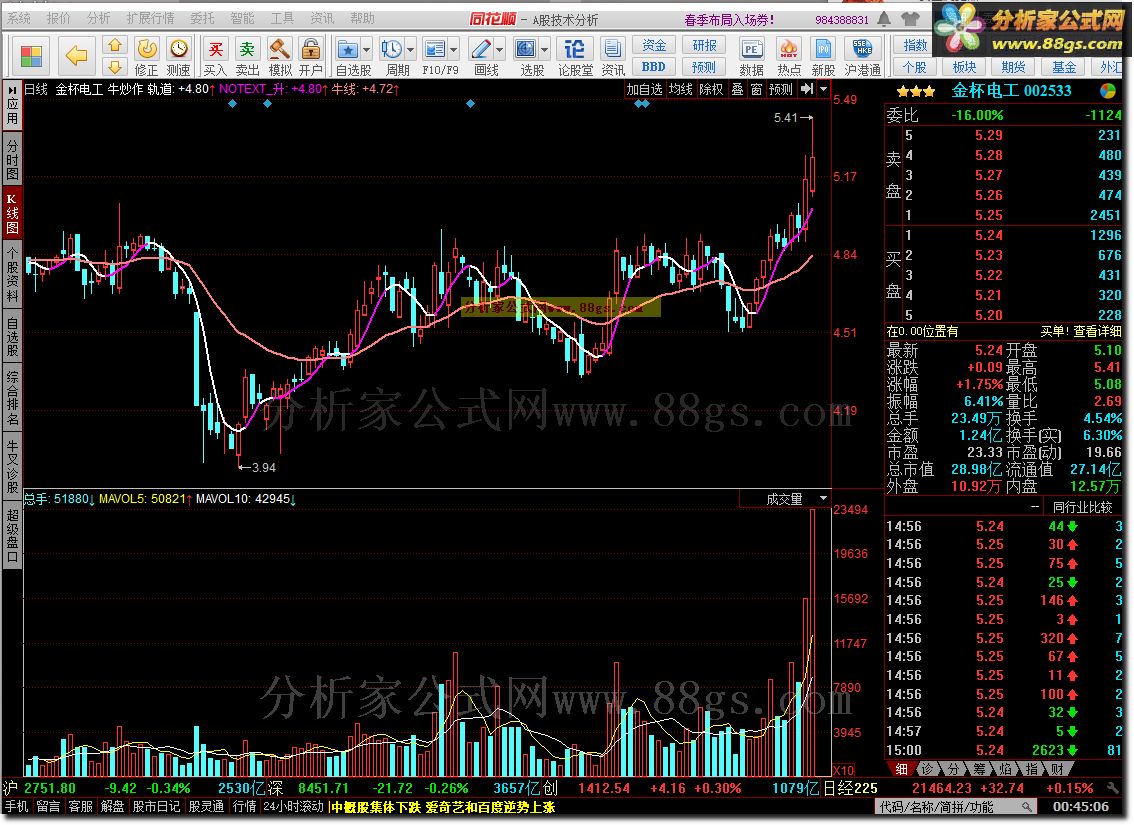Screen dimensions: 1134x825
Task: Click the notification bell icon
Action: click(x=884, y=19)
